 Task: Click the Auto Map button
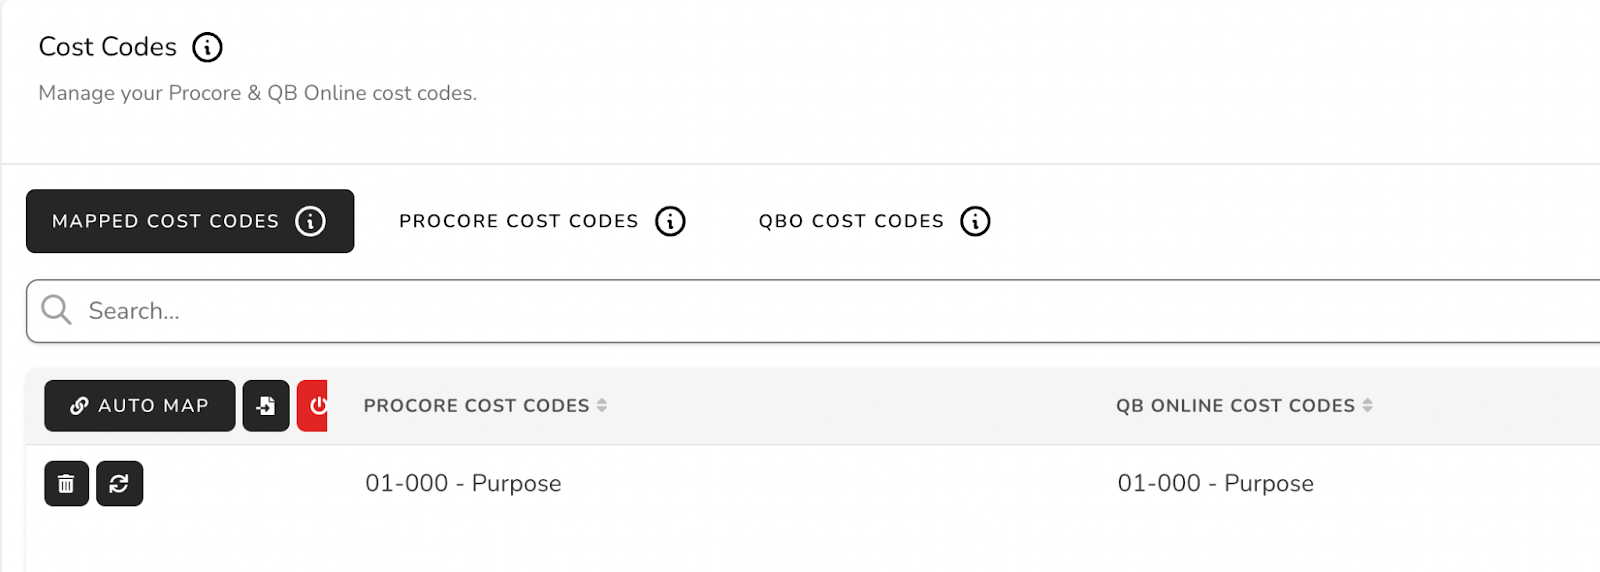coord(140,406)
